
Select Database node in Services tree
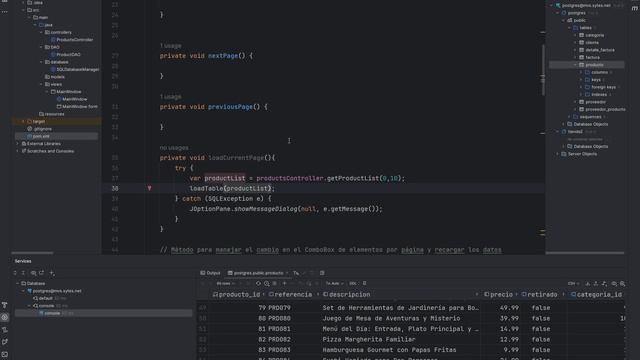tap(33, 283)
